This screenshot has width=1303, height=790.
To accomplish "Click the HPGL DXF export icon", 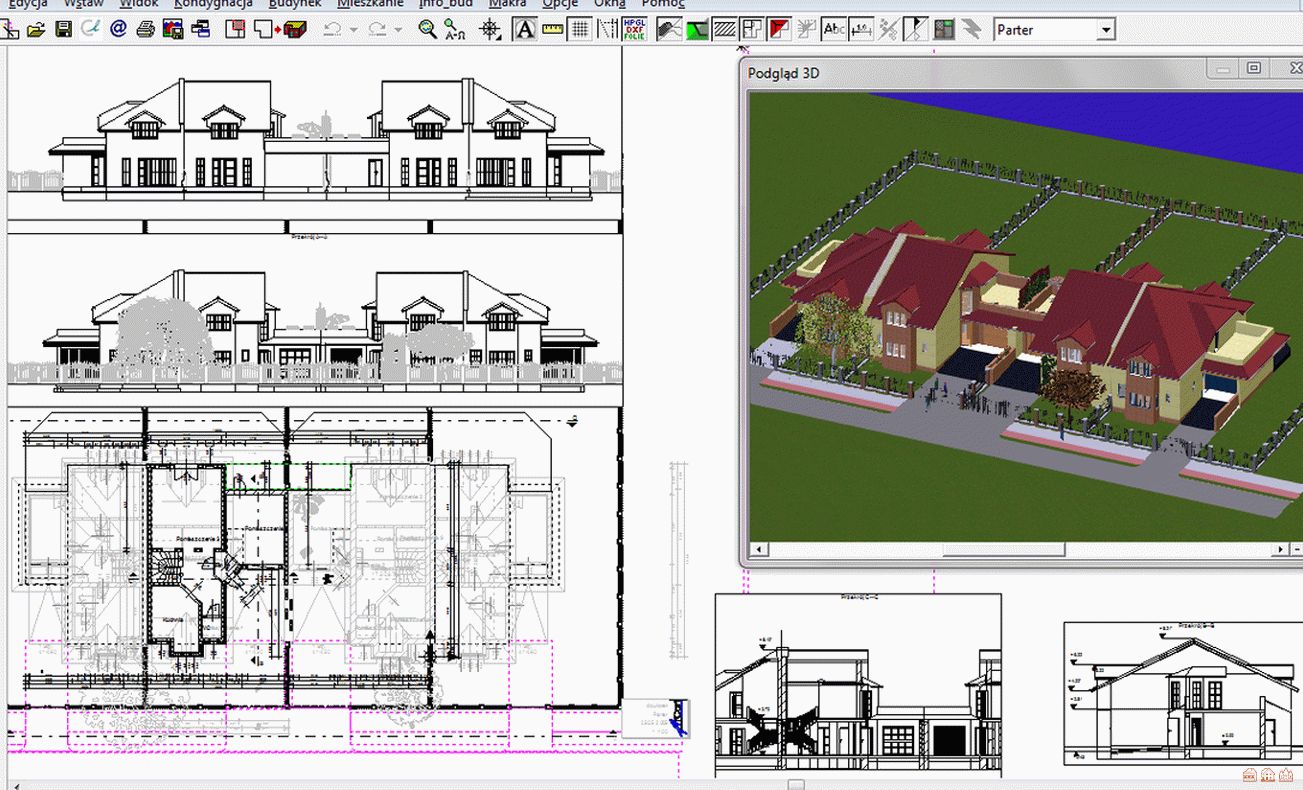I will click(634, 29).
